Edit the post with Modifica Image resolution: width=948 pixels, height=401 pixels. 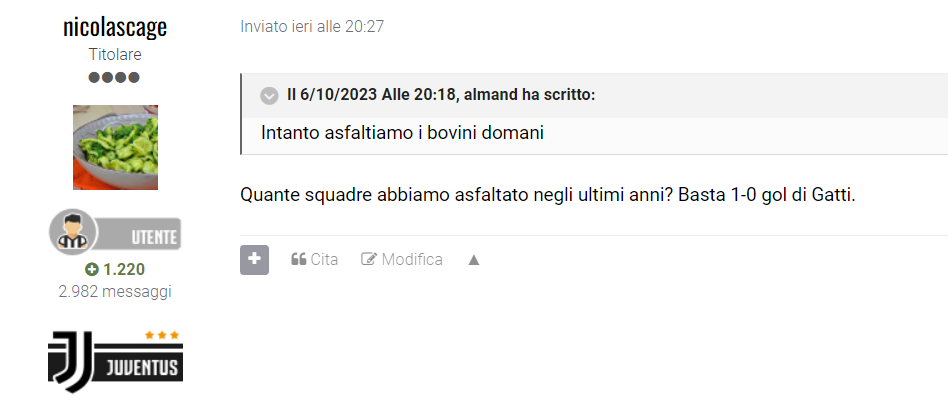pyautogui.click(x=402, y=259)
